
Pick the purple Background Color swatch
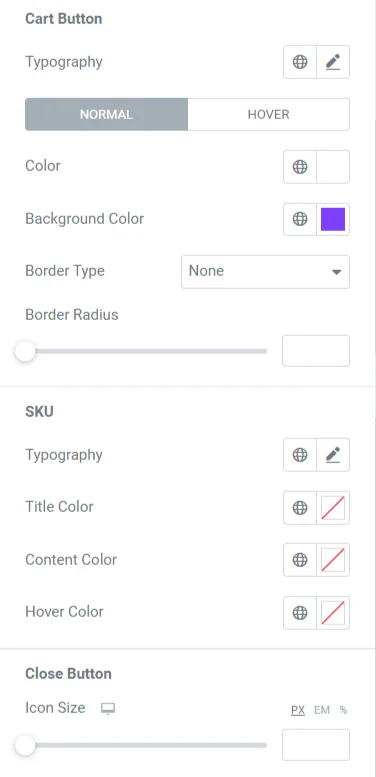[333, 219]
